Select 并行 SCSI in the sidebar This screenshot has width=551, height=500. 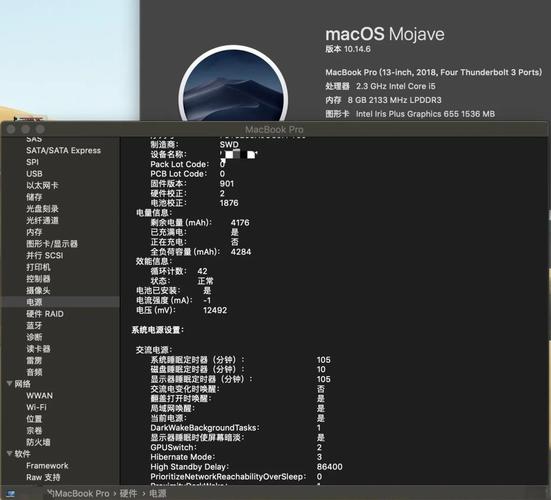[x=45, y=255]
